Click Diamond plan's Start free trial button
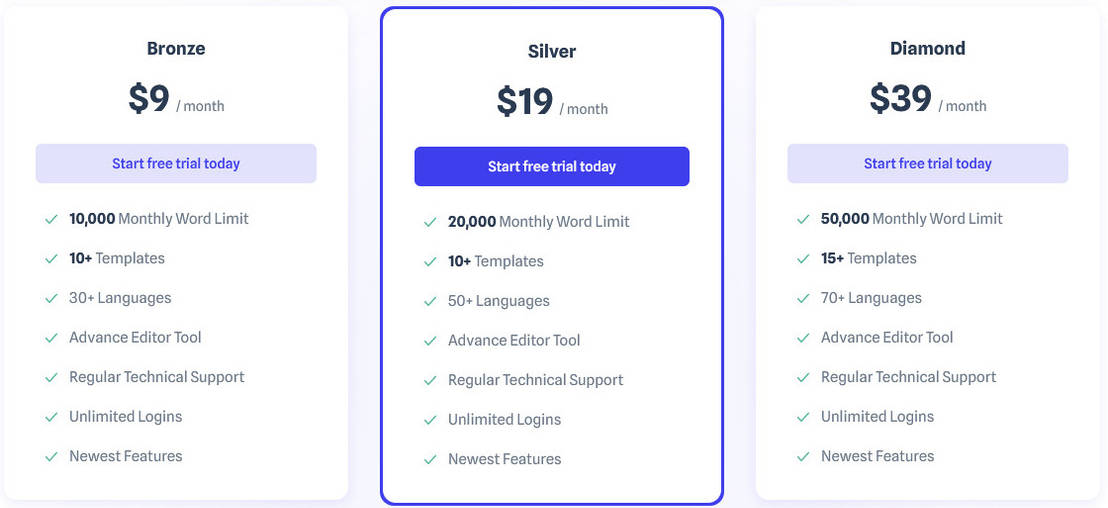Screen dimensions: 1108x508 927,163
